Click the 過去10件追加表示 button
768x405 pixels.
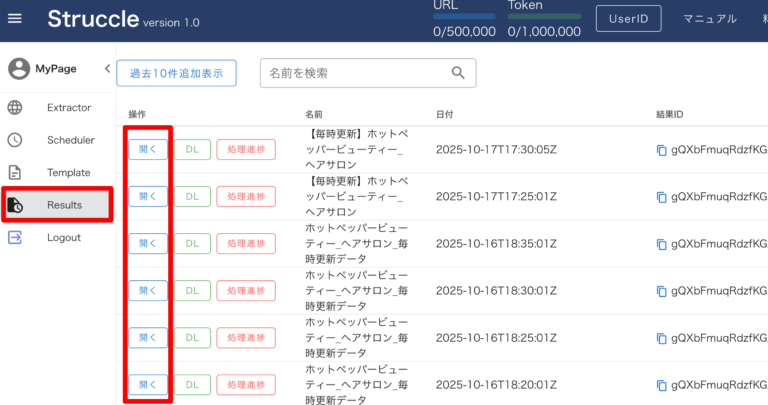click(x=176, y=73)
